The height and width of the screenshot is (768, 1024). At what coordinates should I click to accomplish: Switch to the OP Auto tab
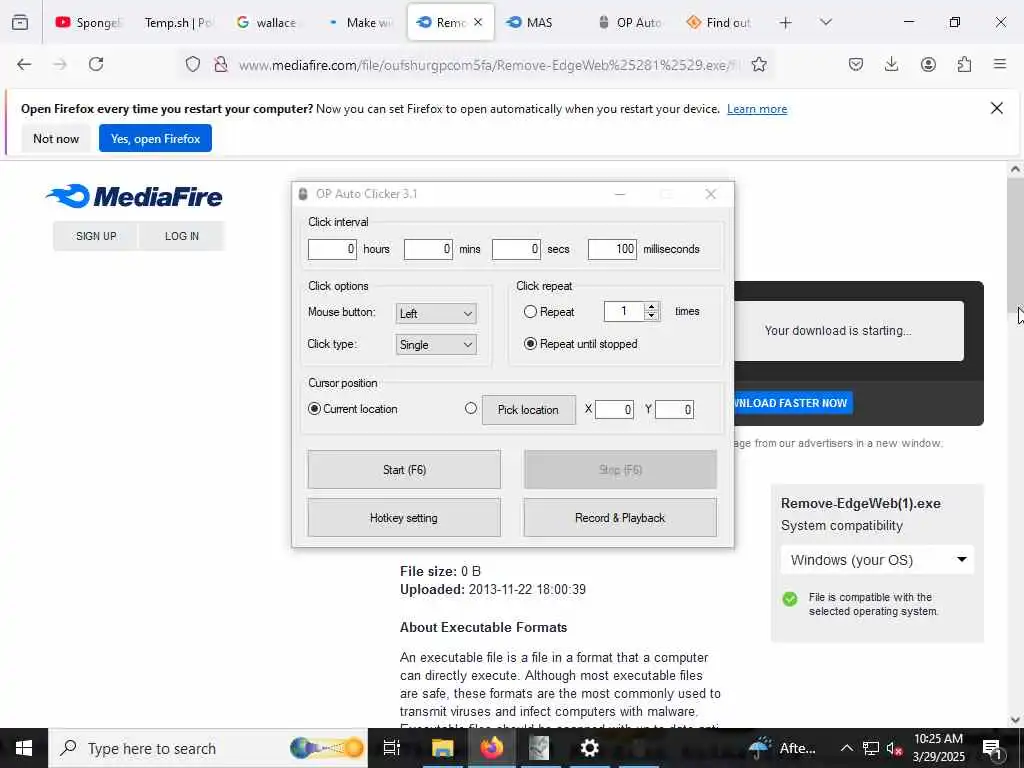pos(630,23)
